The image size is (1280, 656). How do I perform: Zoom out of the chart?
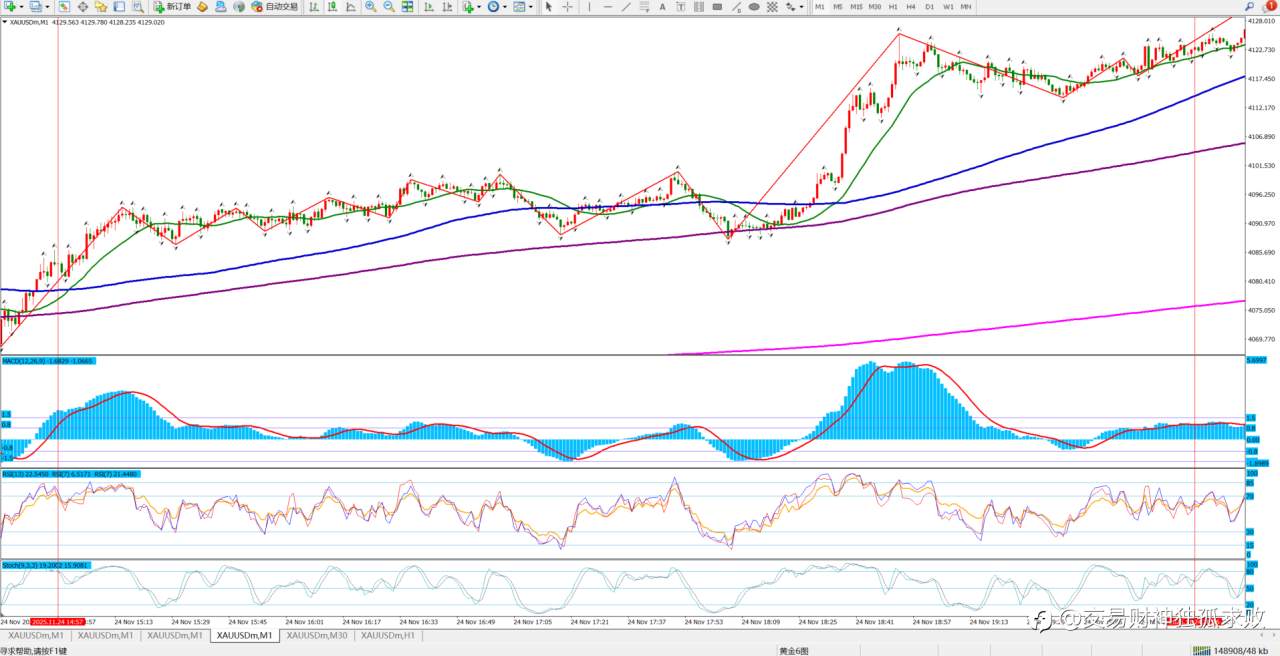(388, 6)
